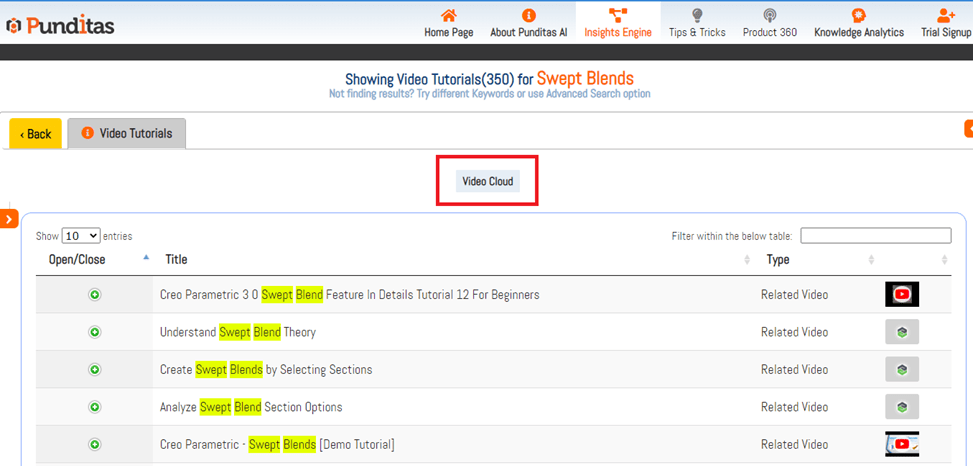973x466 pixels.
Task: Click the Video Cloud button
Action: coord(487,181)
